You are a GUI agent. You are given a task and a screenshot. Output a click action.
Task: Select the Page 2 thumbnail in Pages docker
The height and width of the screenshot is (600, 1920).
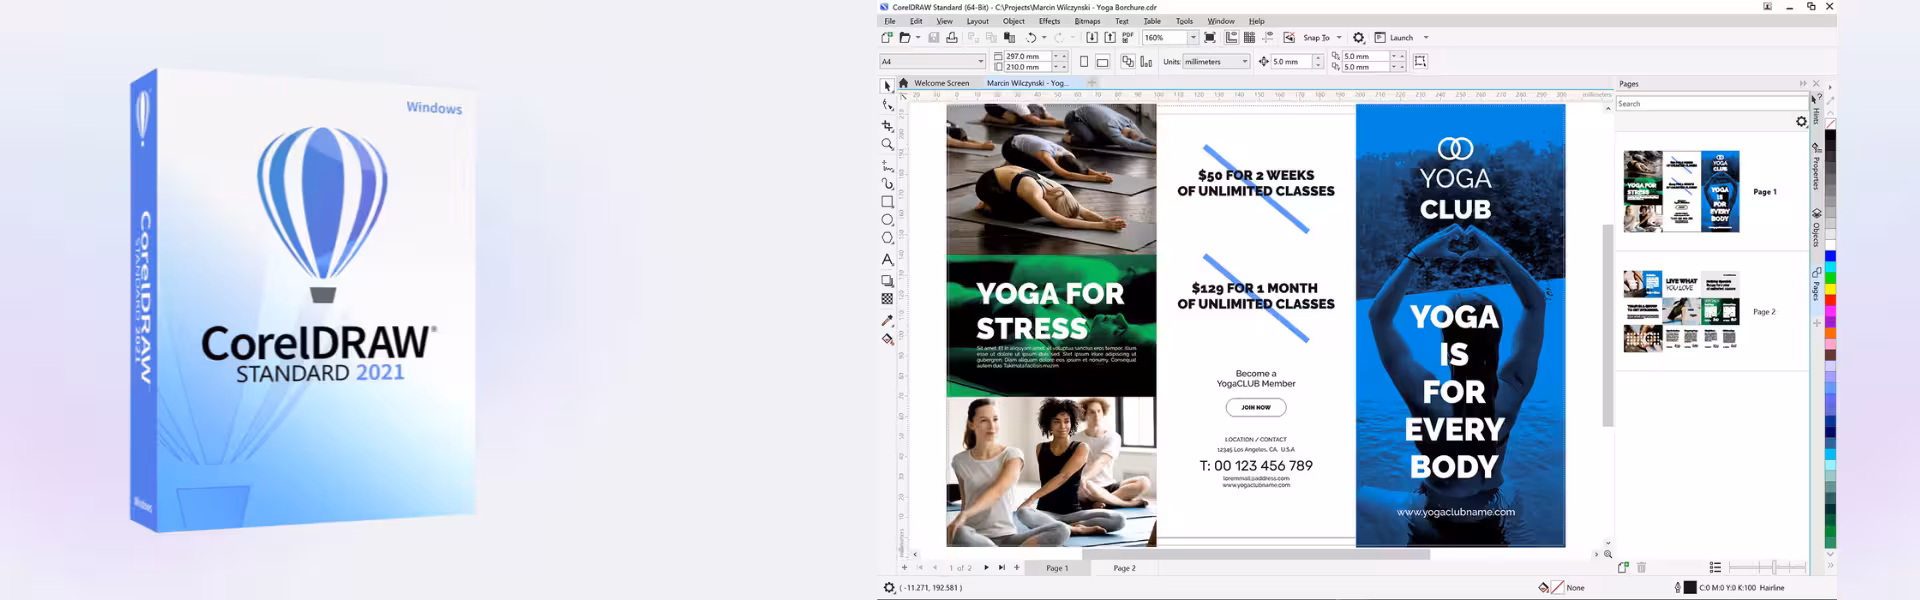click(x=1681, y=311)
